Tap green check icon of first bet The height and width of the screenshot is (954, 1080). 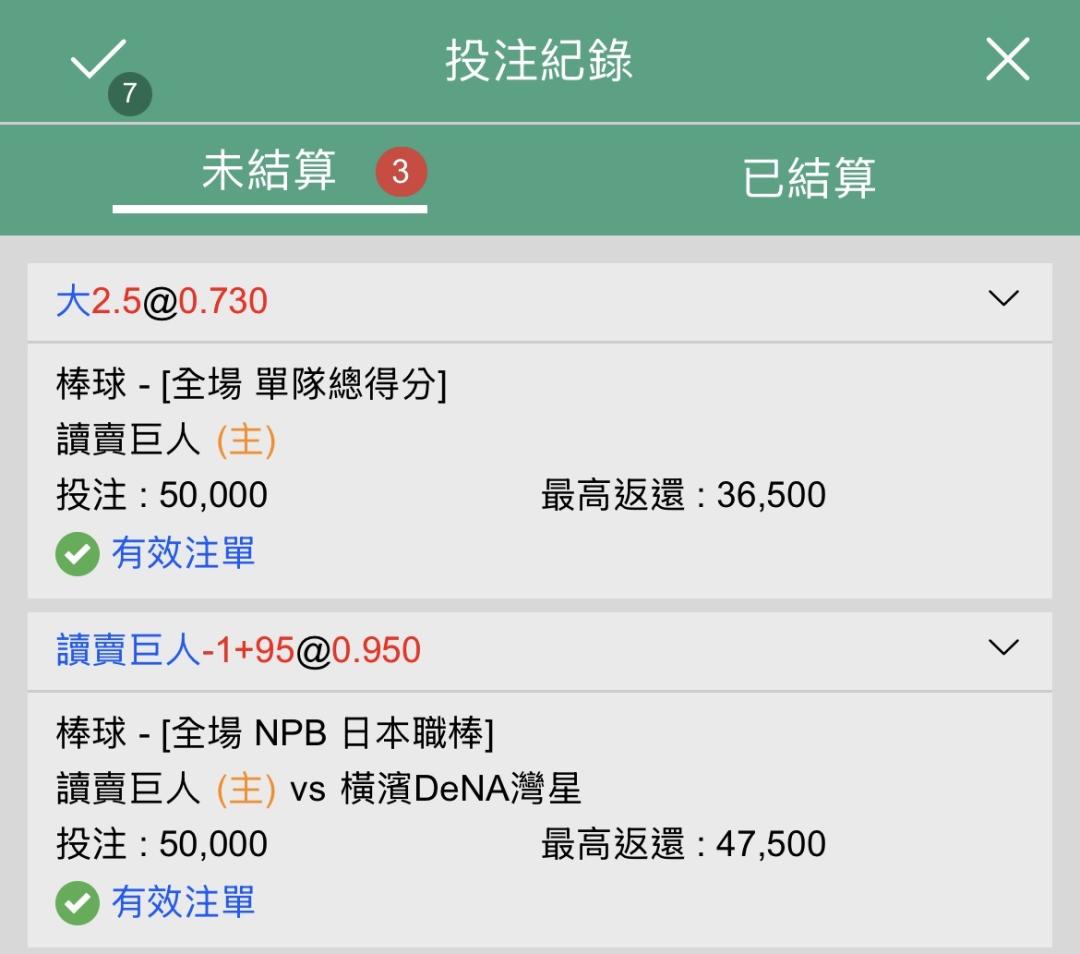pos(77,554)
